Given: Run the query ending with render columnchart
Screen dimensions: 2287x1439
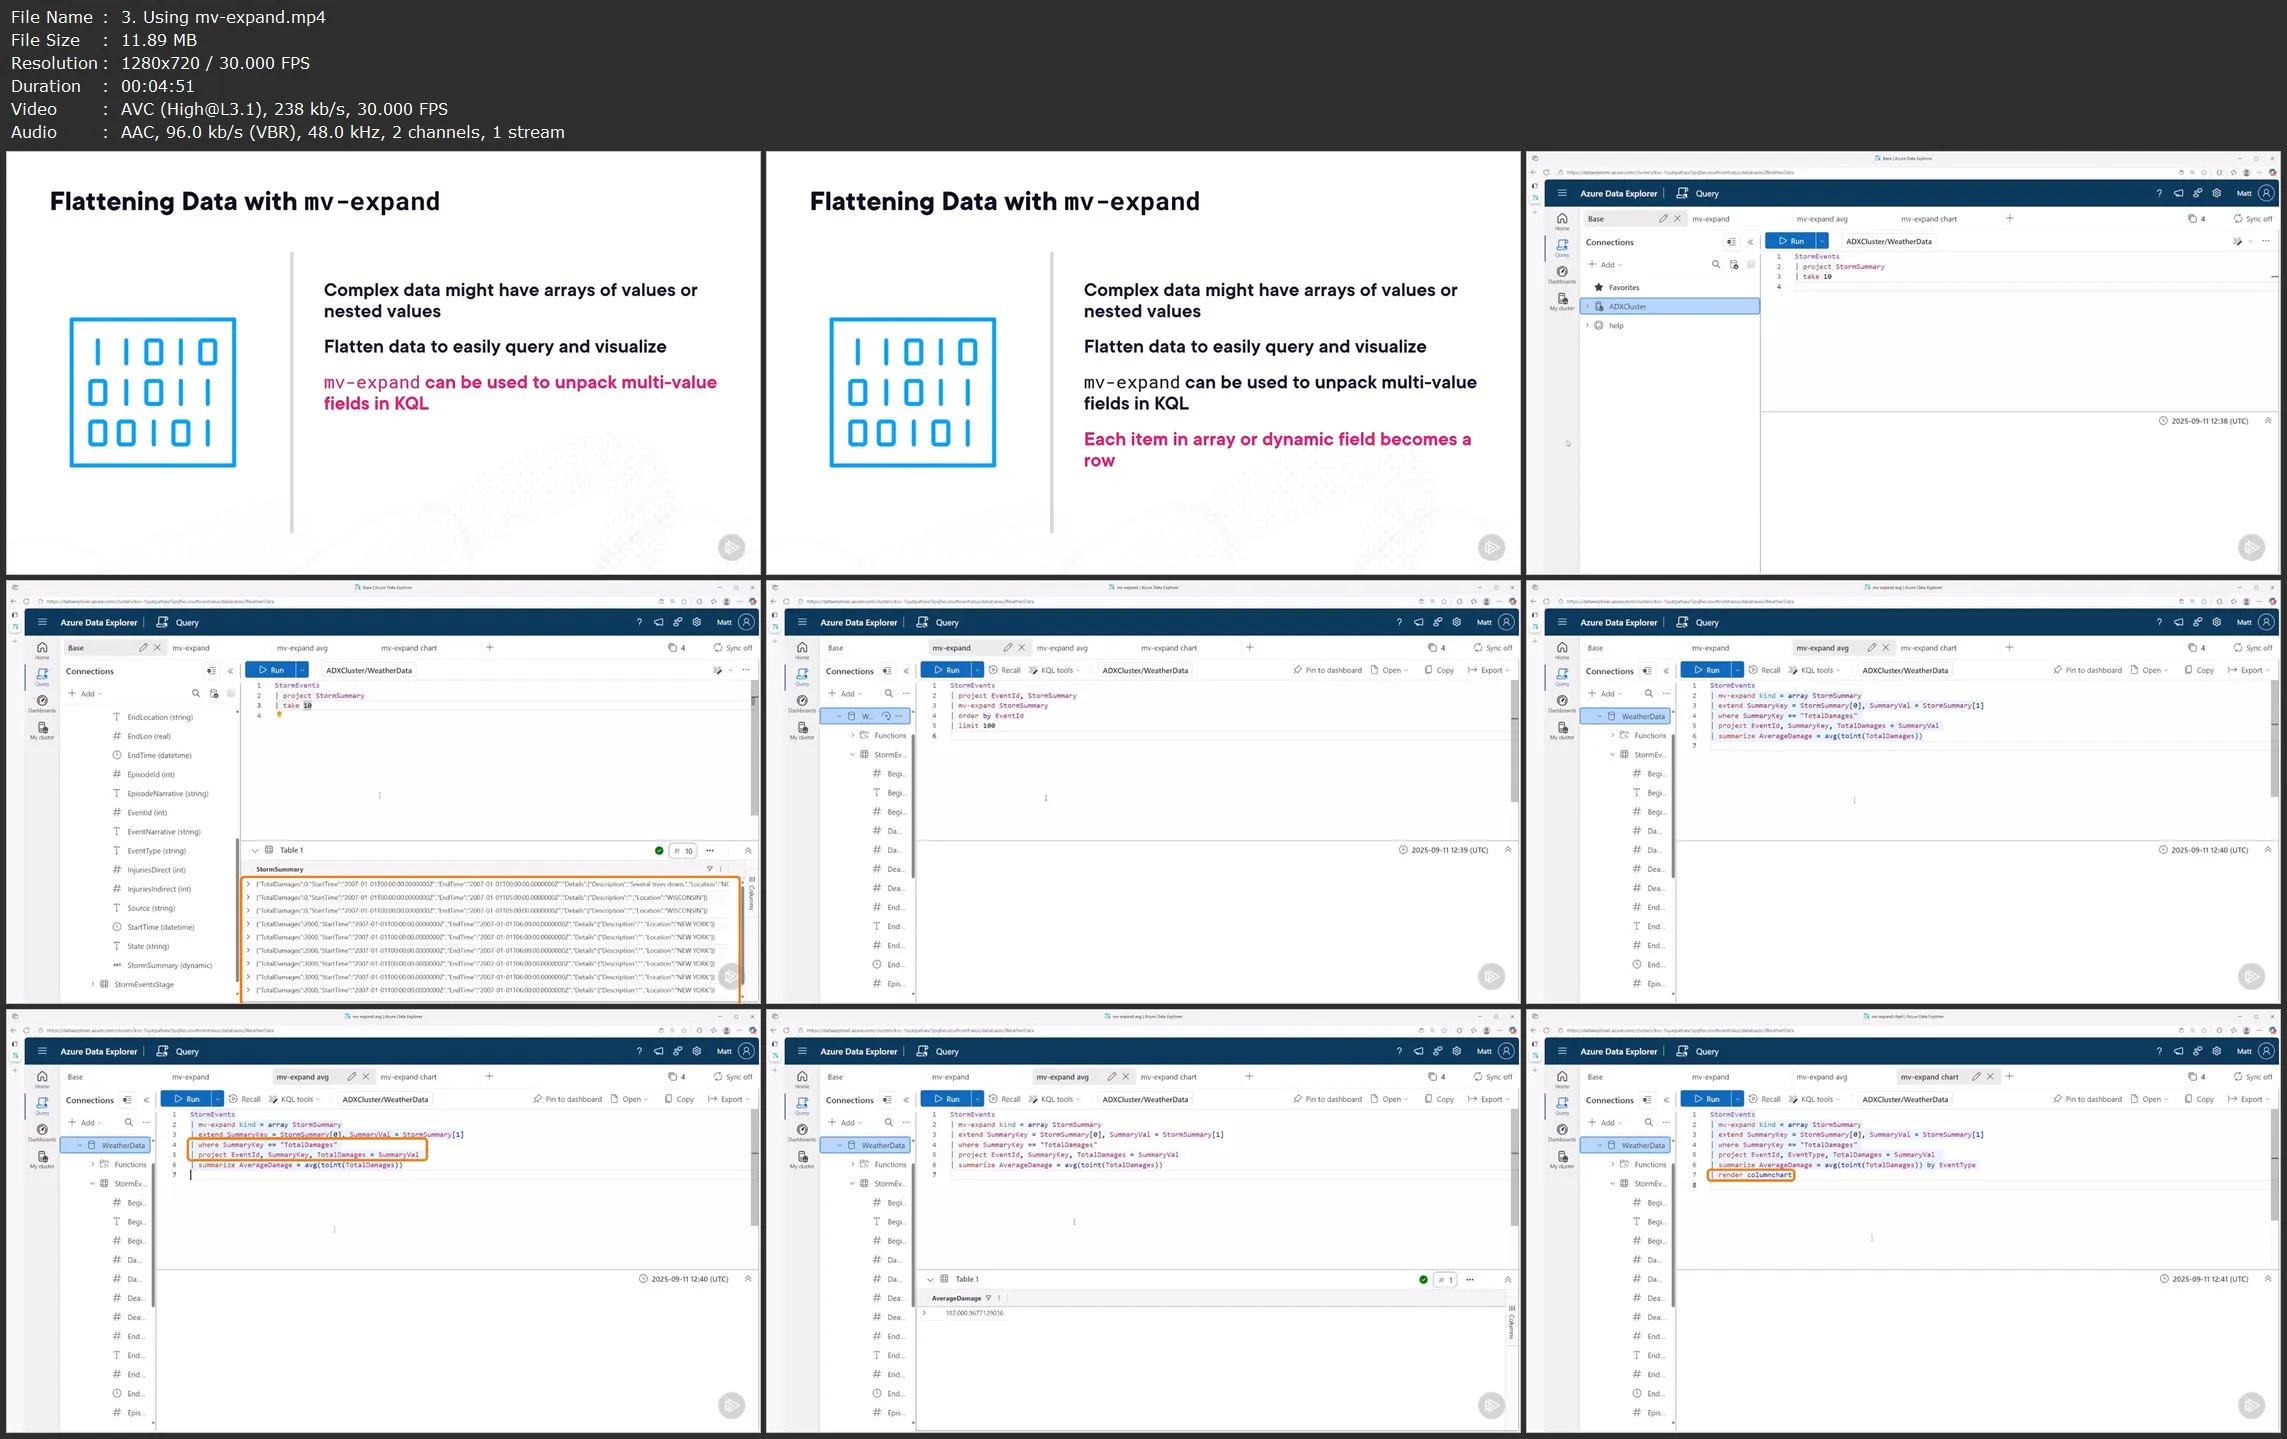Looking at the screenshot, I should click(x=1706, y=1099).
